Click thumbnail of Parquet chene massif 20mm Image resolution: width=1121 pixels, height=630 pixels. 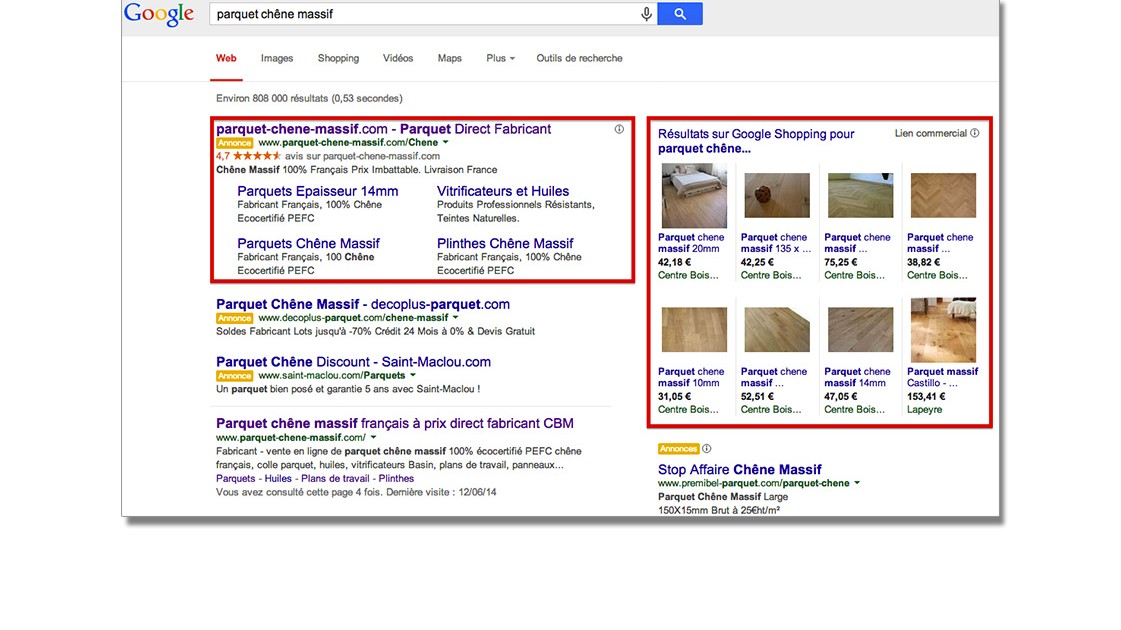coord(693,195)
